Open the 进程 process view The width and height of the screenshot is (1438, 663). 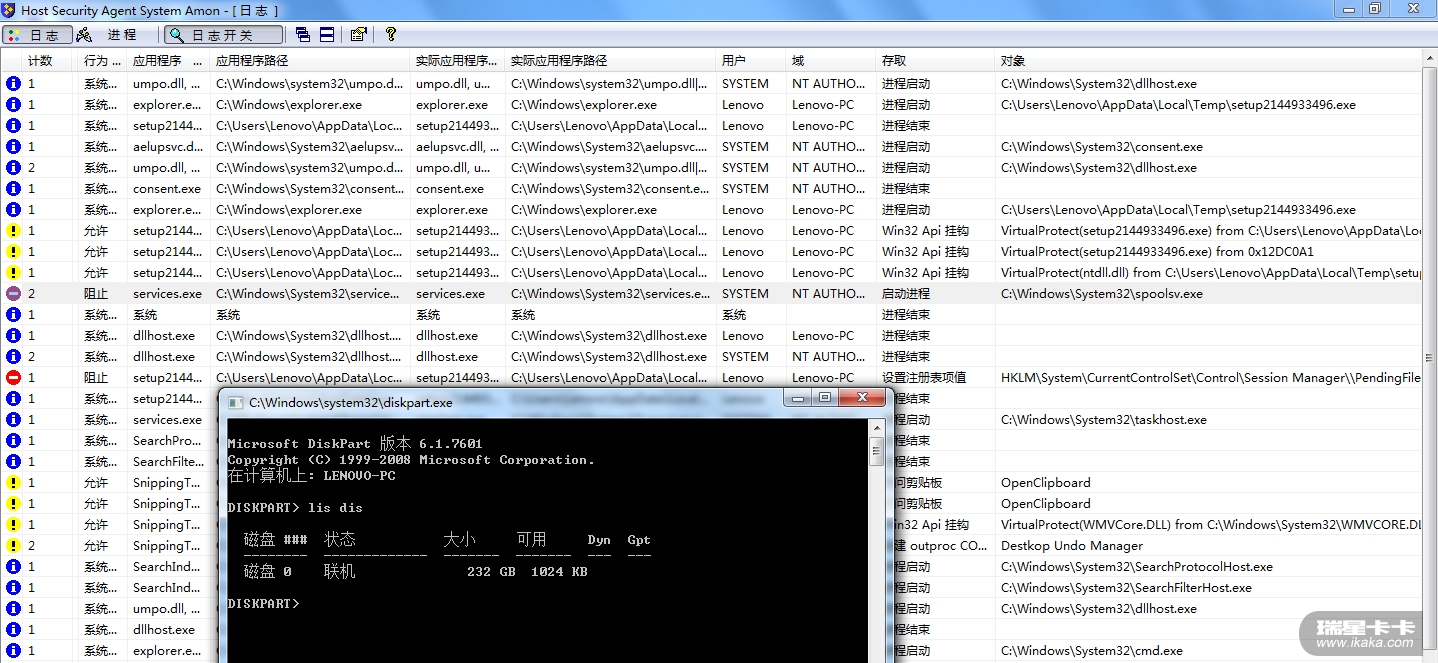[108, 34]
